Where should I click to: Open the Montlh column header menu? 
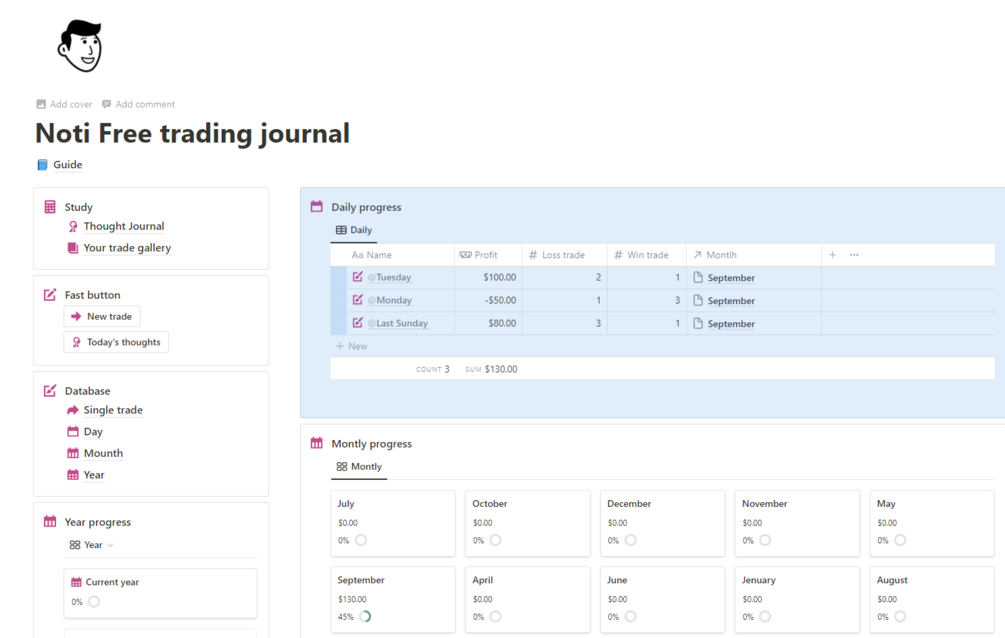pos(754,255)
